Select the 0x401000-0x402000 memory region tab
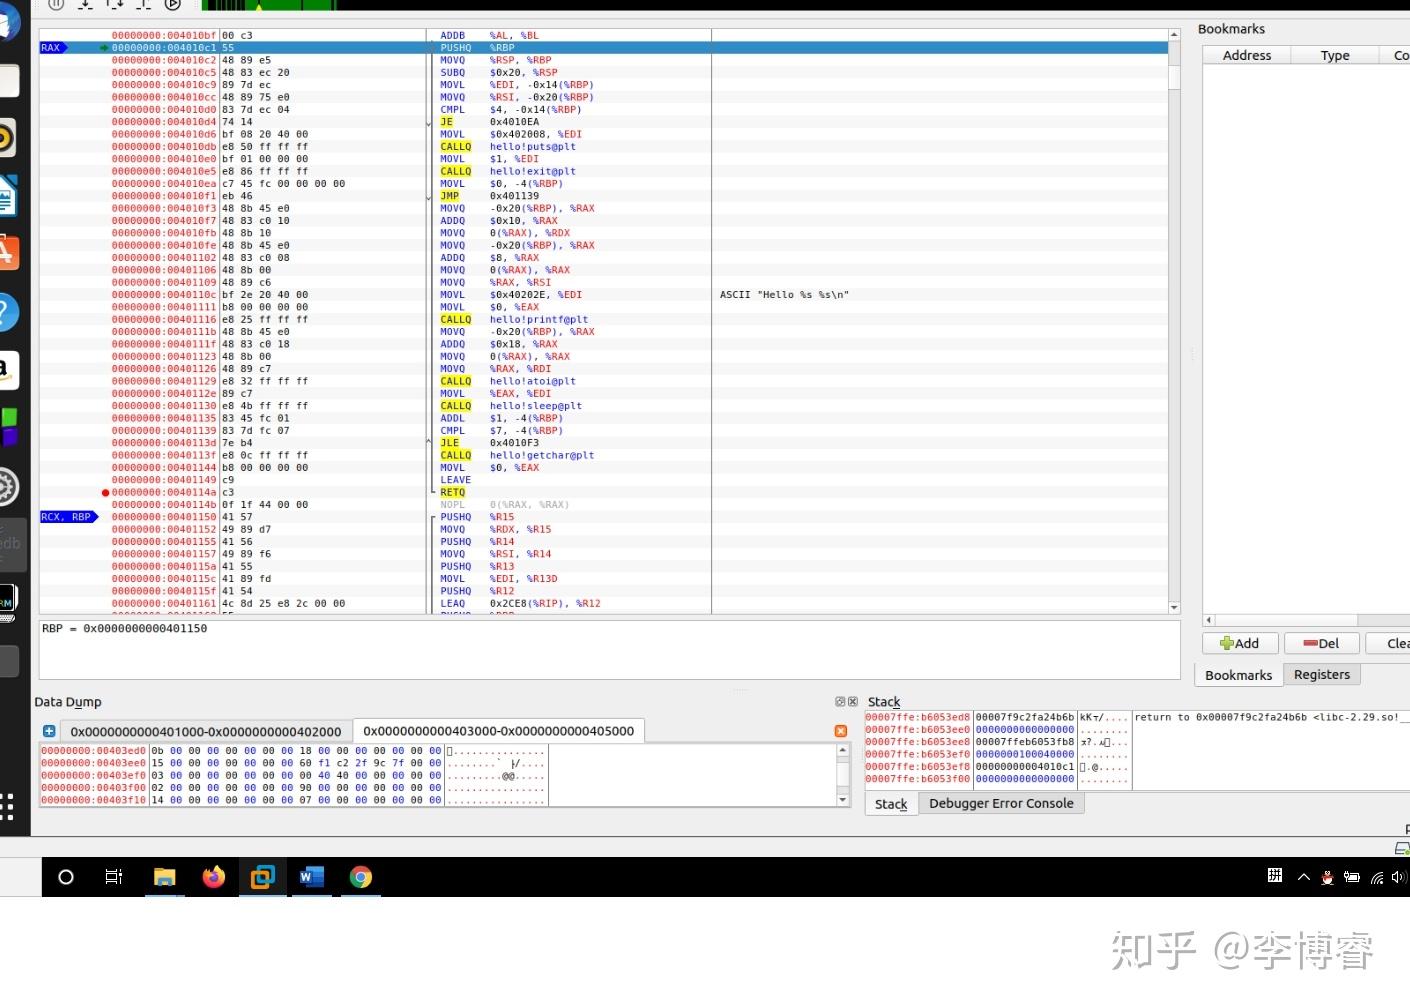Viewport: 1410px width, 1008px height. point(205,731)
